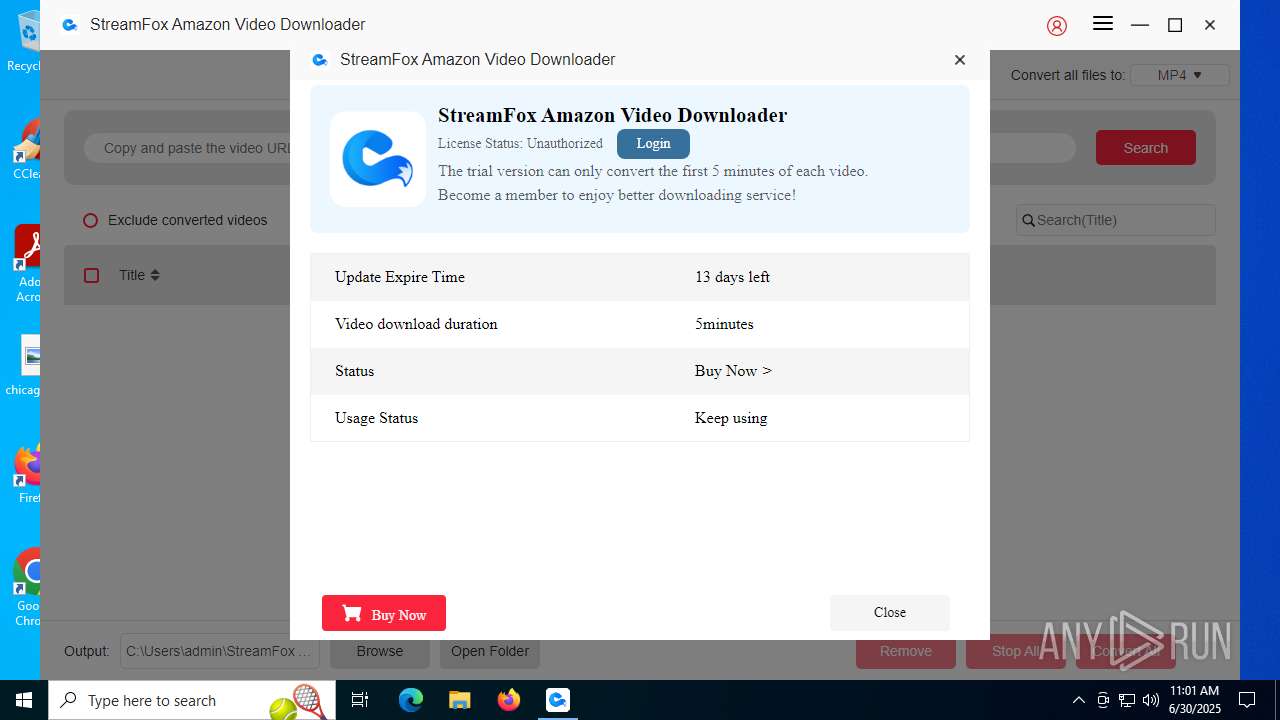
Task: Open the hamburger menu in title bar
Action: pos(1103,24)
